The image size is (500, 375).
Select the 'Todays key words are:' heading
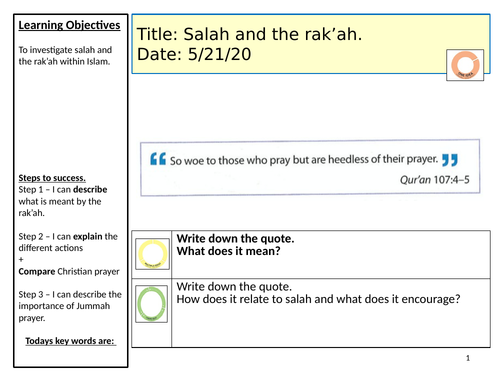coord(70,341)
